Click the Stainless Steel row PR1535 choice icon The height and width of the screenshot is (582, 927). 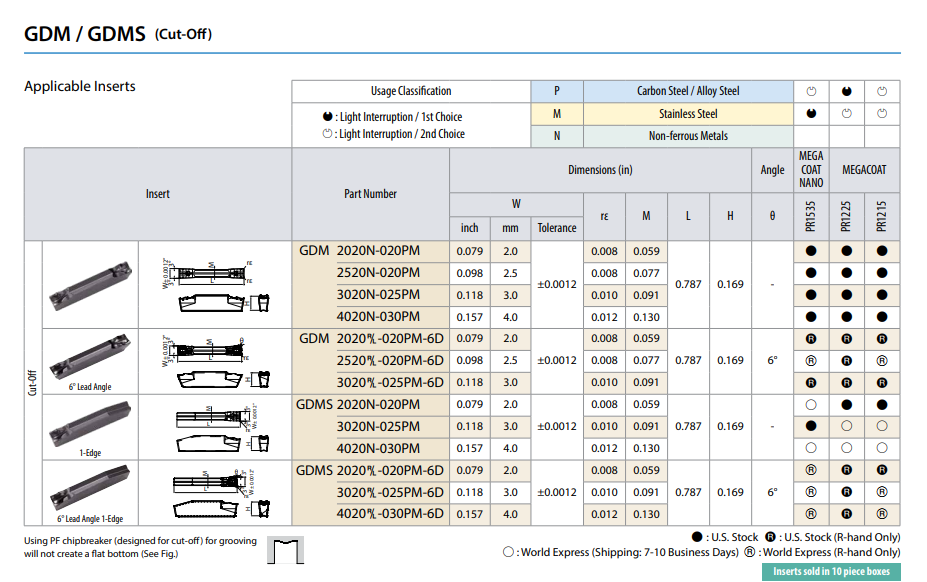[x=811, y=114]
